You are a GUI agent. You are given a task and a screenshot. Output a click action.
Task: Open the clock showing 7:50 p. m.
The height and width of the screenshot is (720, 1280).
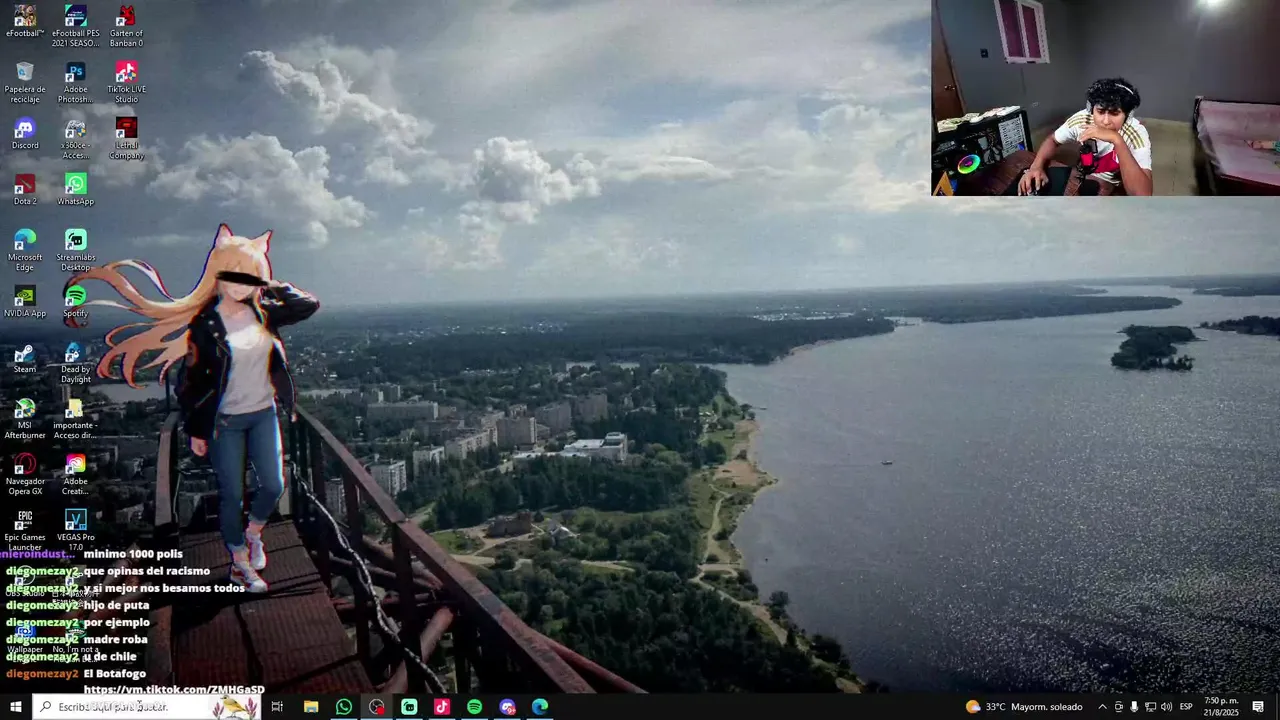click(x=1221, y=707)
